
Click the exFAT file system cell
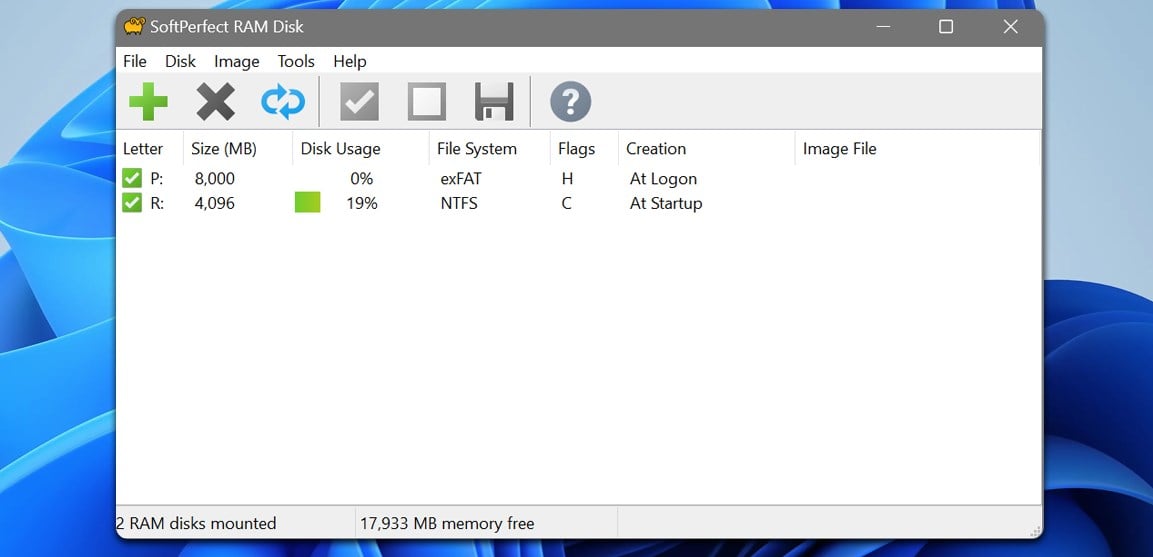[x=461, y=179]
